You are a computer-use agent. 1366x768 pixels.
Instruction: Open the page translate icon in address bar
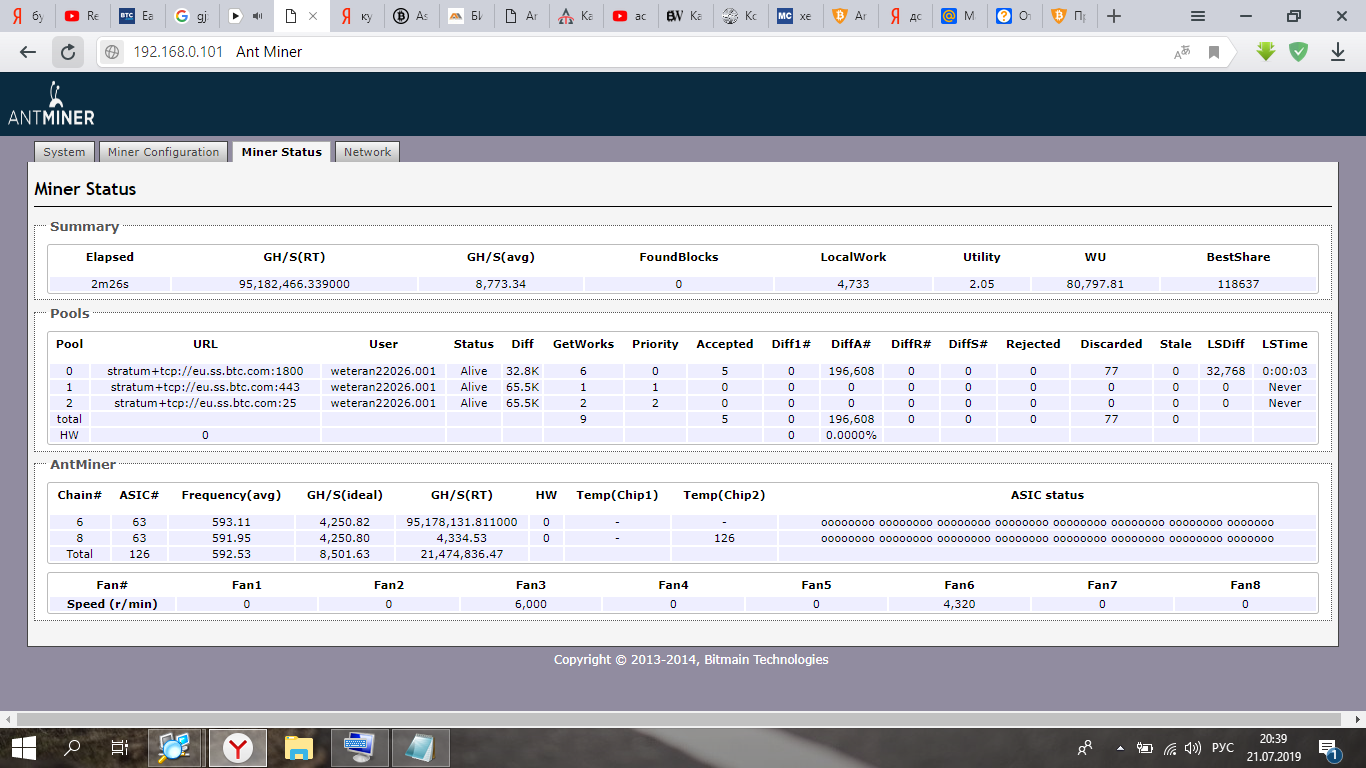pos(1183,52)
